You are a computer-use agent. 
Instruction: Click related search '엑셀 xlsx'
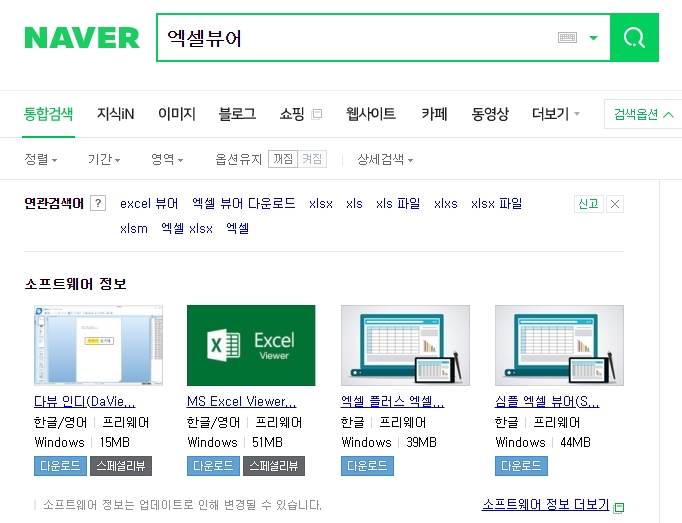tap(187, 228)
